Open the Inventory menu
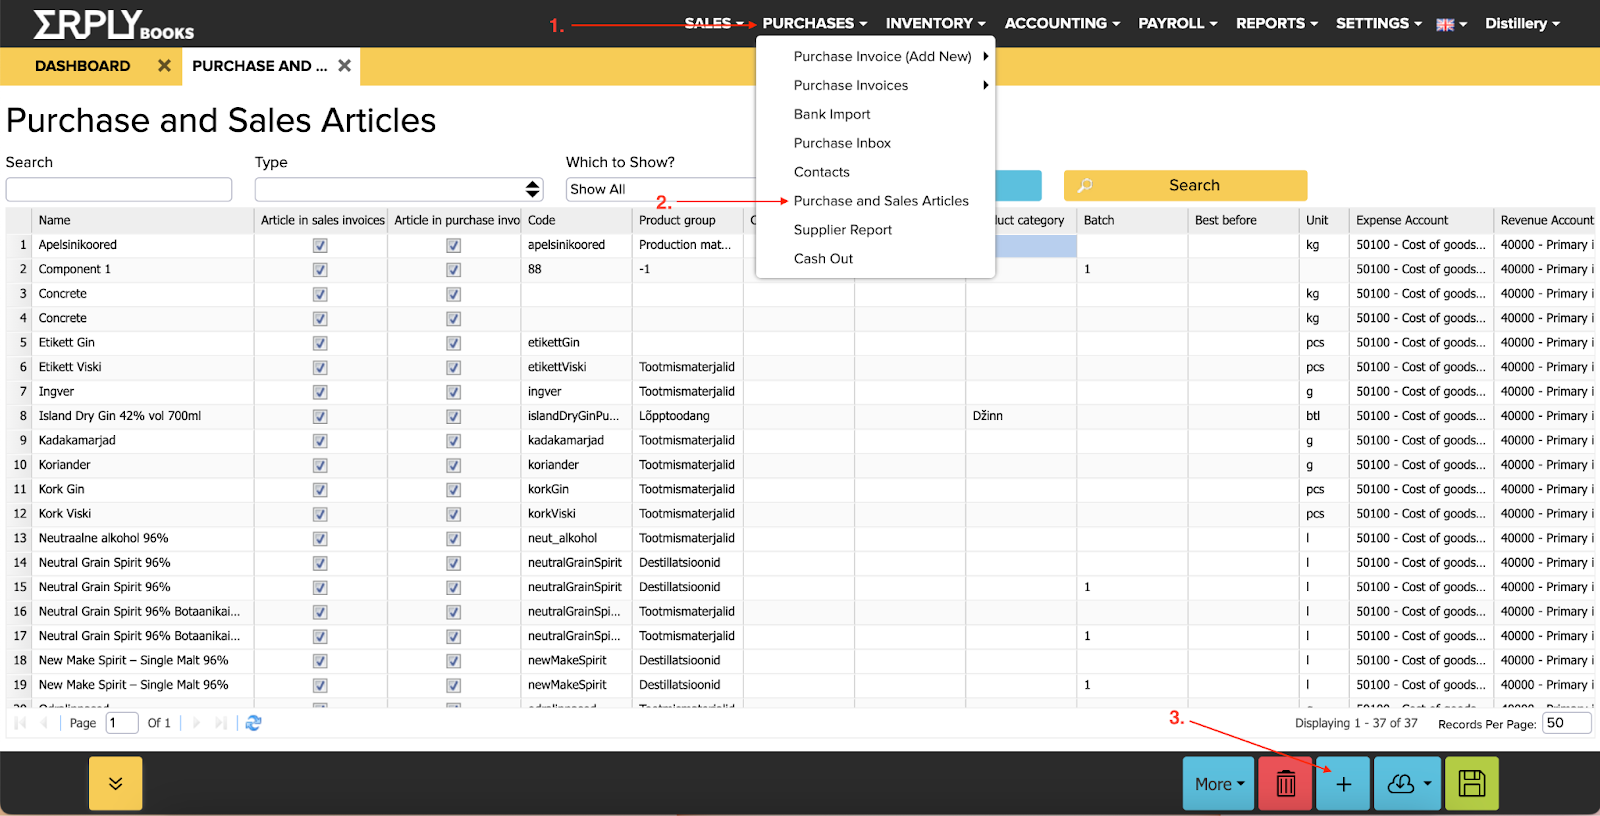Screen dimensions: 1600x816 pyautogui.click(x=935, y=23)
